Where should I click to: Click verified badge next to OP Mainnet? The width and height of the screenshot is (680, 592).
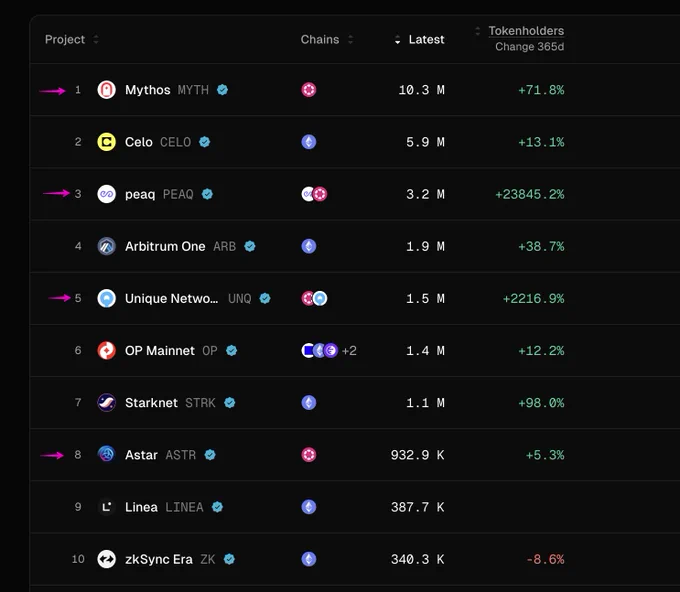coord(232,350)
